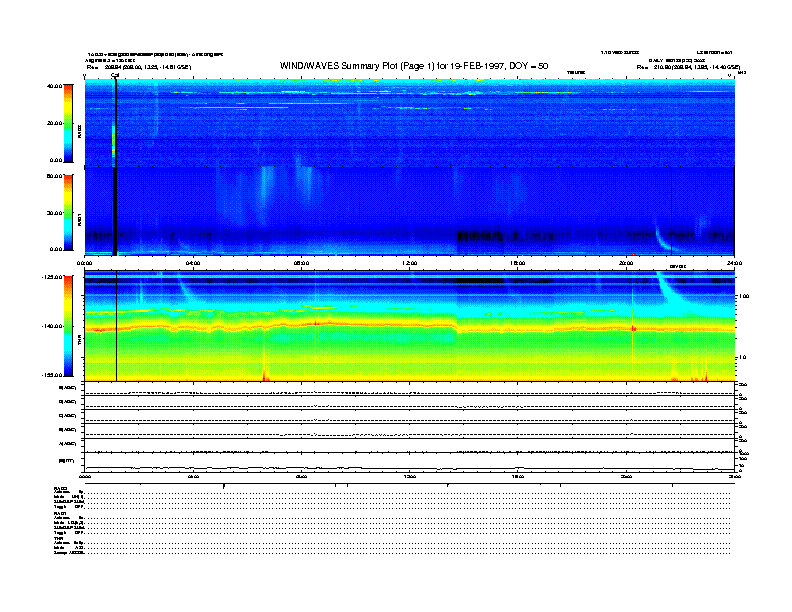Click the 100 frequency label right of TNR
Screen dimensions: 792x612
744,296
